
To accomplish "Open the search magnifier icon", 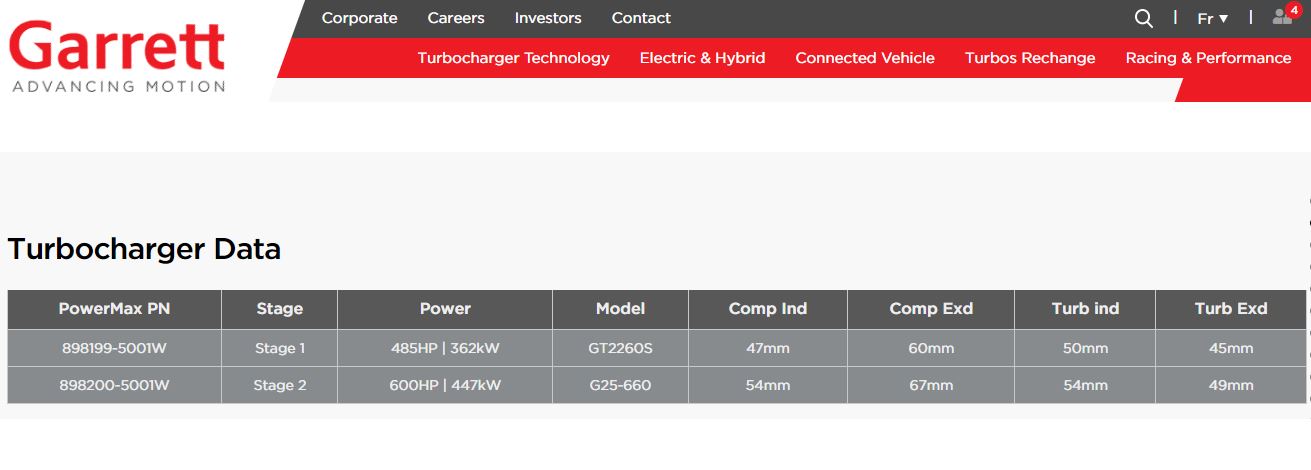I will (x=1143, y=18).
